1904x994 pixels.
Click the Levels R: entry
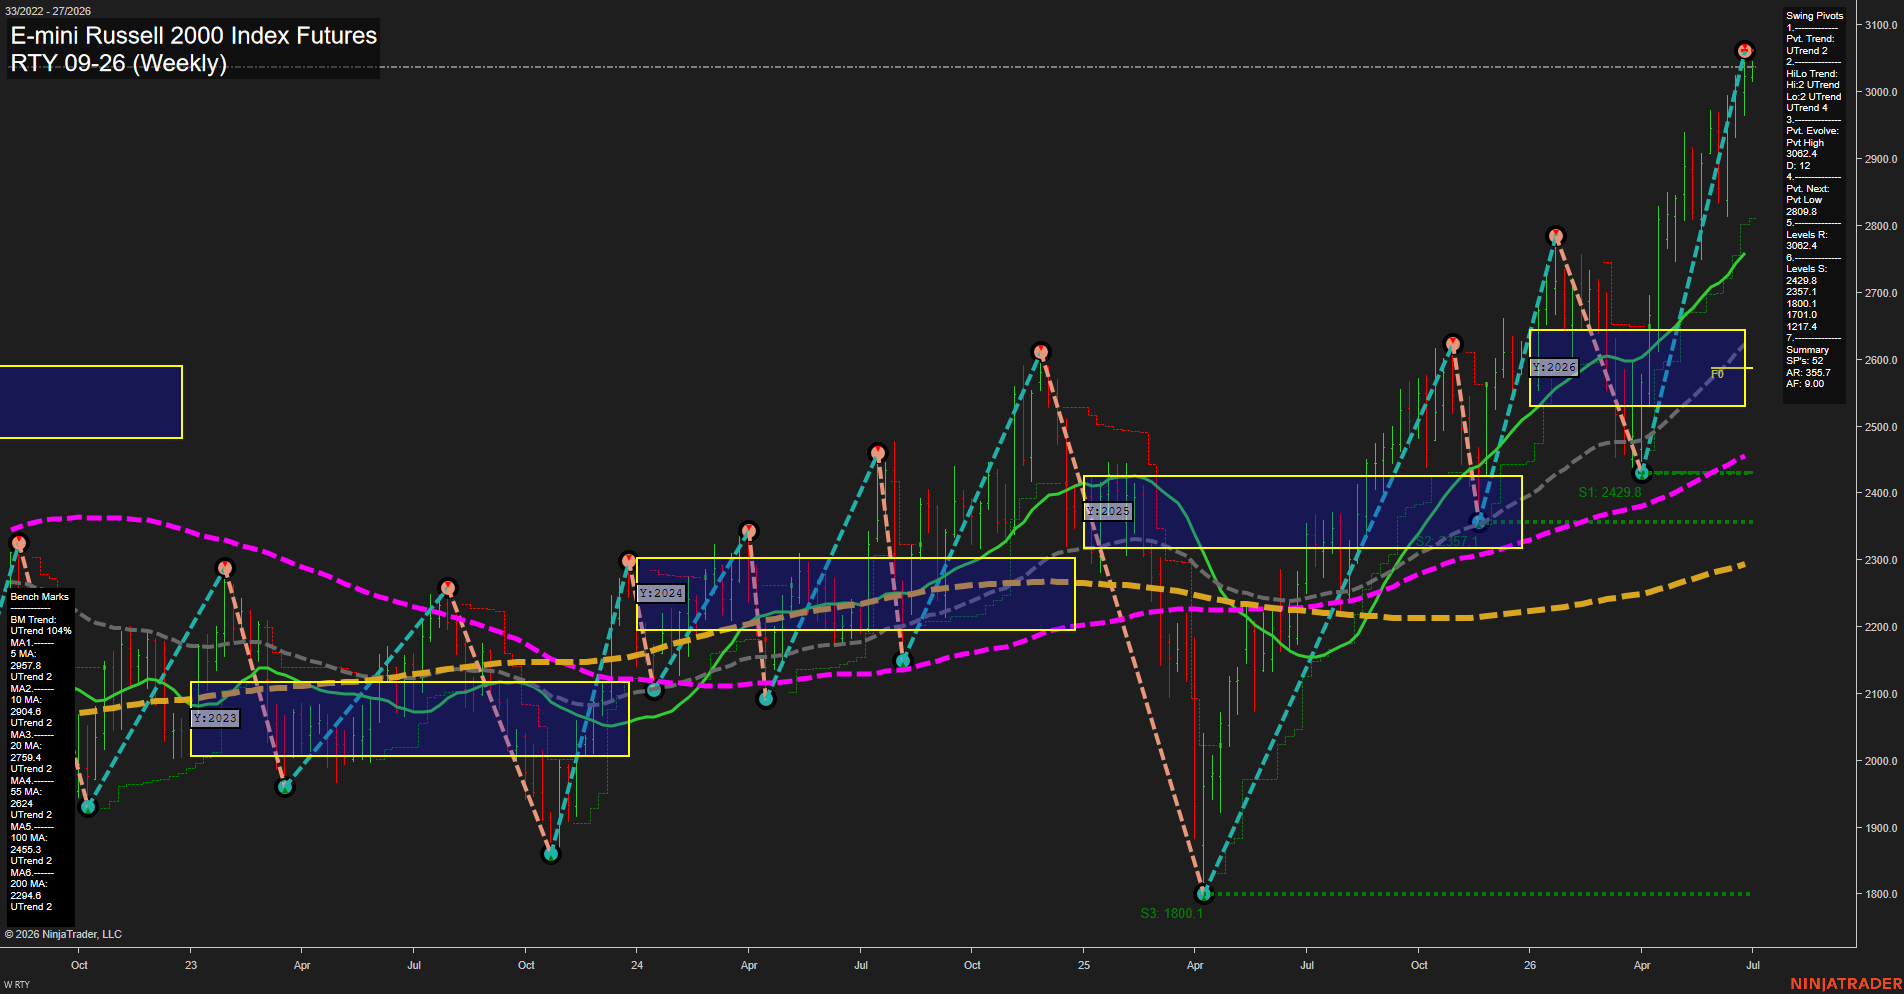(1806, 235)
